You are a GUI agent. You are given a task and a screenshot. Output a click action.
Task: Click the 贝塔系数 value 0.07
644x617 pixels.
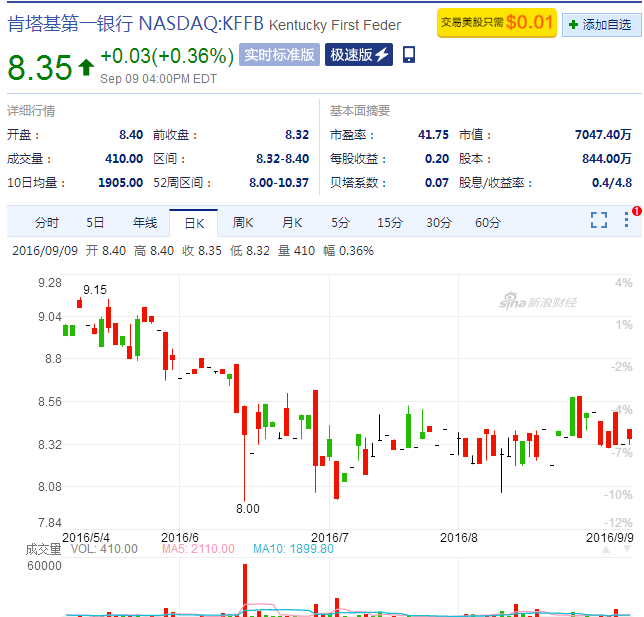437,182
